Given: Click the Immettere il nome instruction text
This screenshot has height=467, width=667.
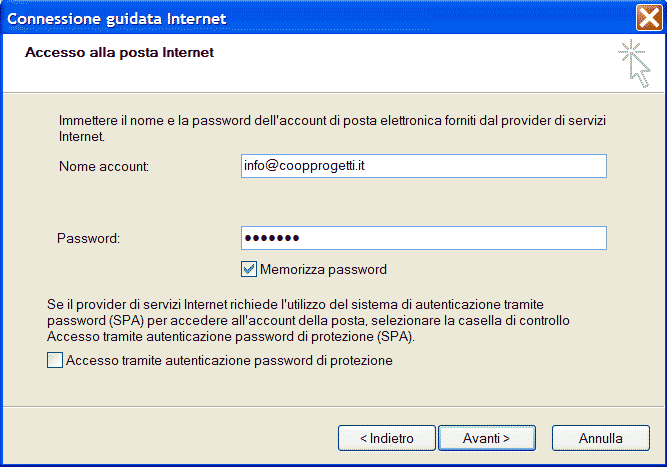Looking at the screenshot, I should tap(332, 128).
